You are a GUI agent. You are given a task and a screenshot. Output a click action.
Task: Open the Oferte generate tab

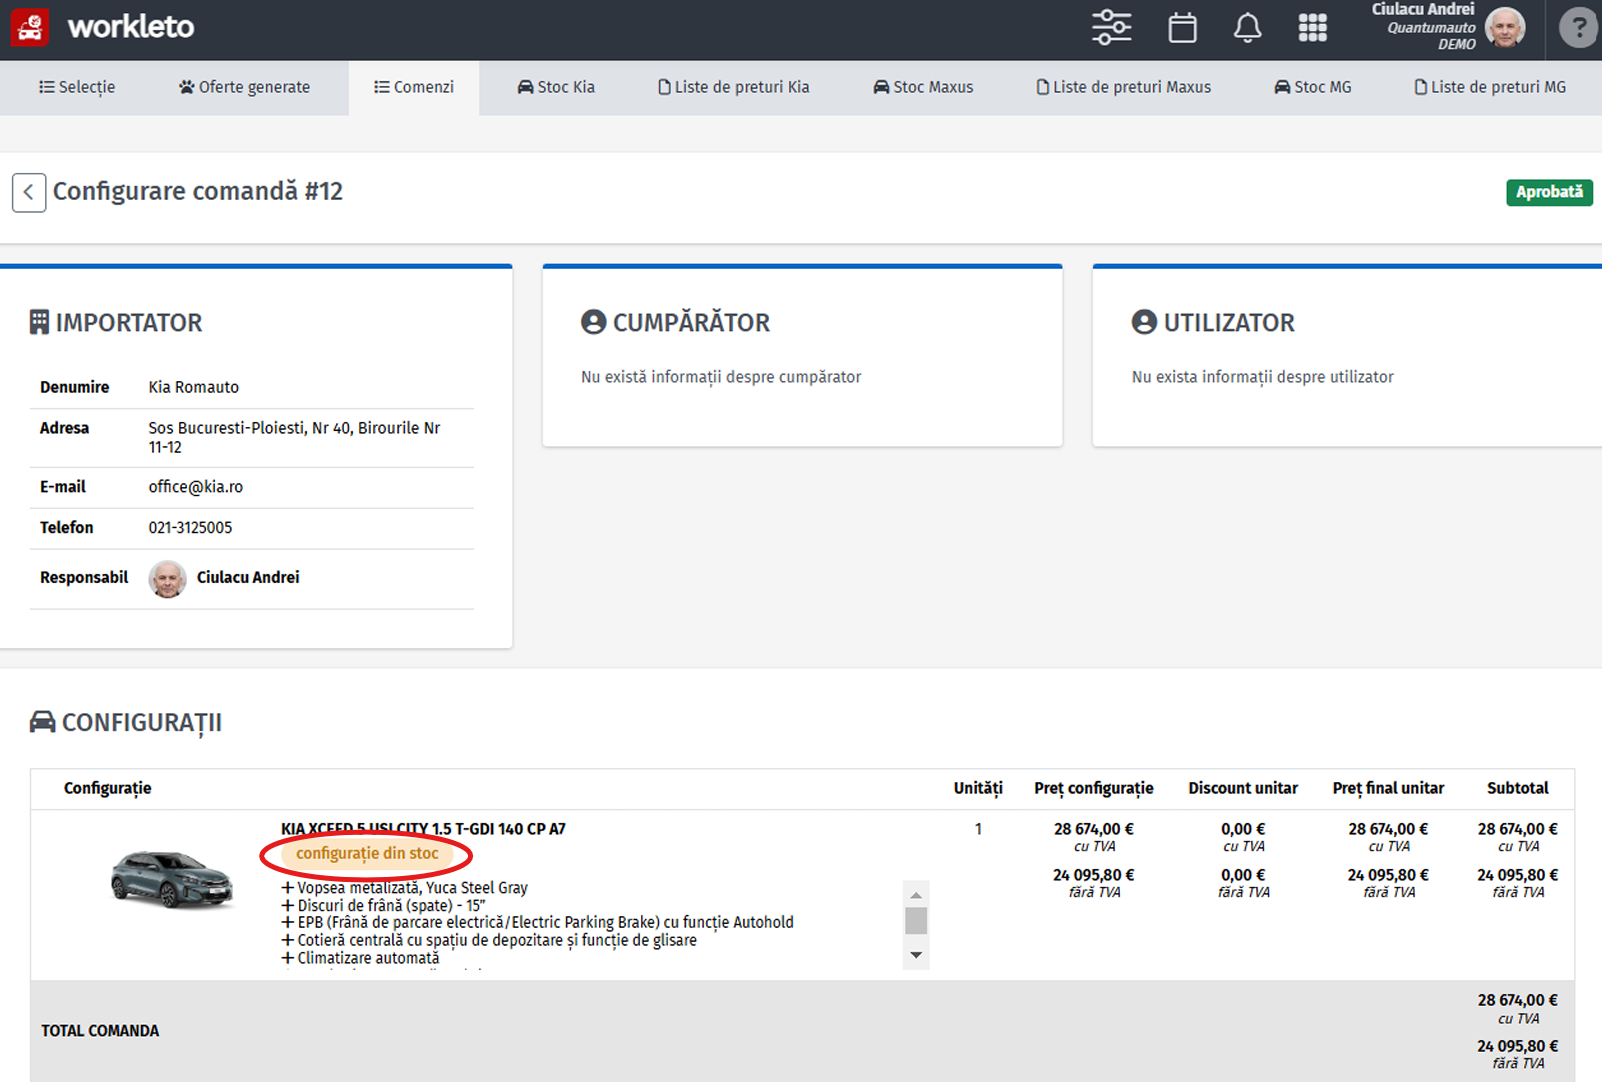point(245,87)
